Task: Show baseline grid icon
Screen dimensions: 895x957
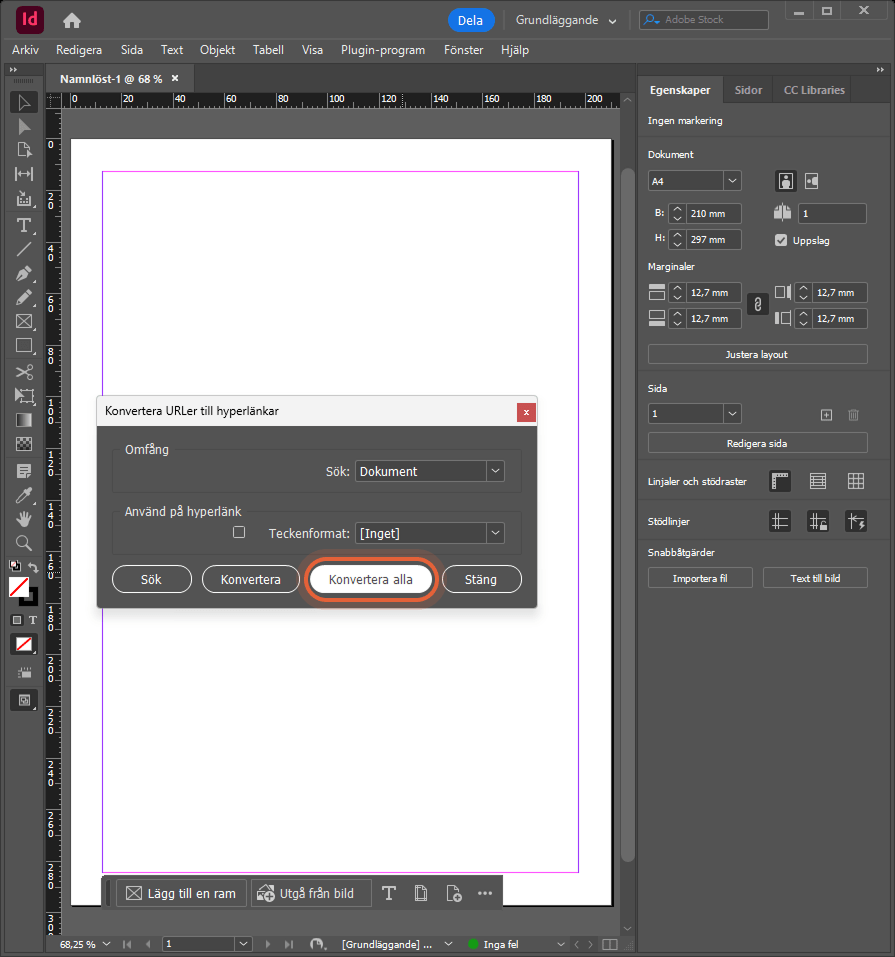Action: 817,482
